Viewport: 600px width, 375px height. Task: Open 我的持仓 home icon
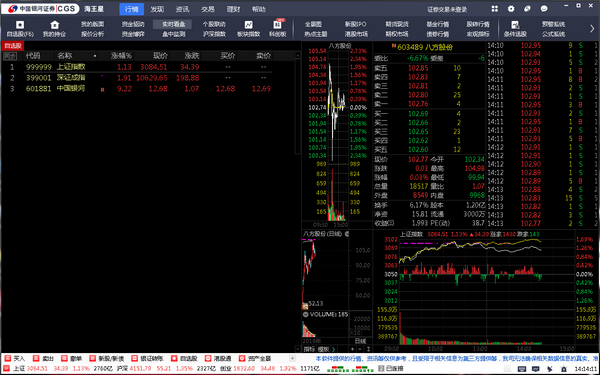(54, 25)
